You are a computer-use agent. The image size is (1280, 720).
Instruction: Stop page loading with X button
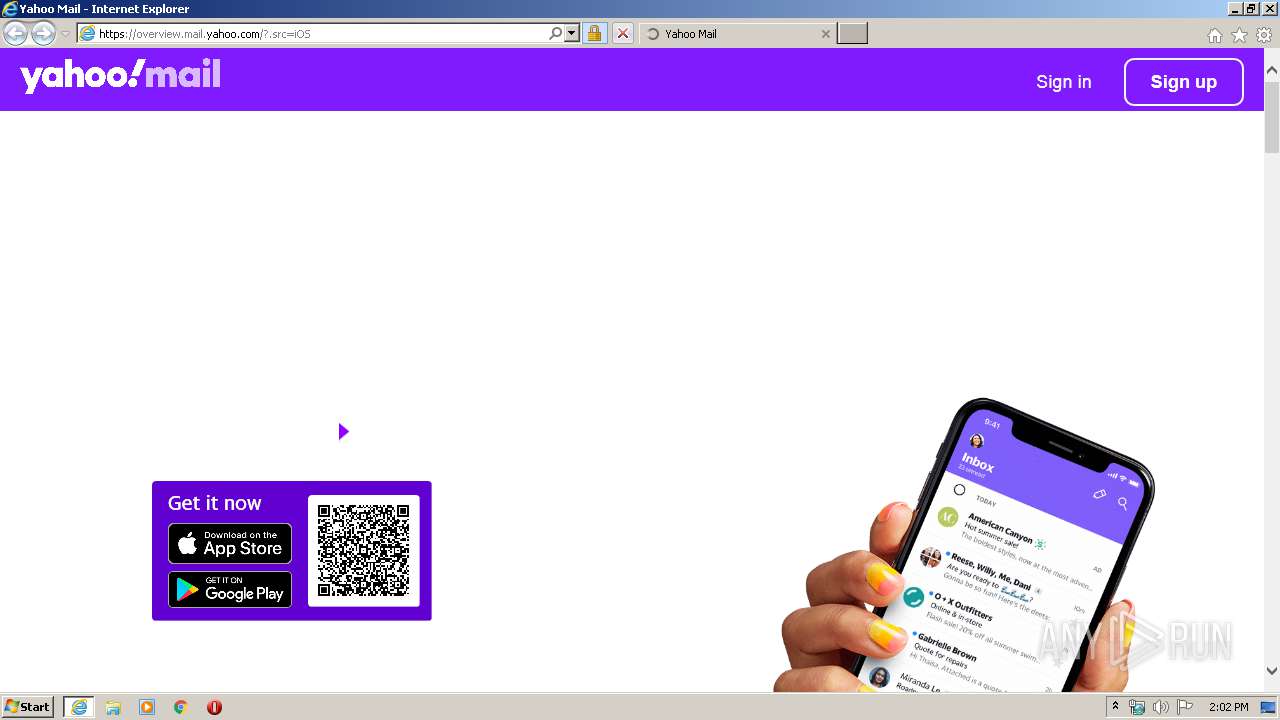tap(622, 34)
